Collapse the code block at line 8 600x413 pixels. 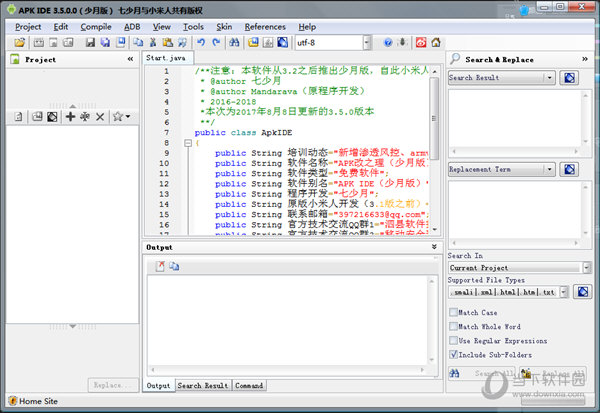pyautogui.click(x=188, y=143)
